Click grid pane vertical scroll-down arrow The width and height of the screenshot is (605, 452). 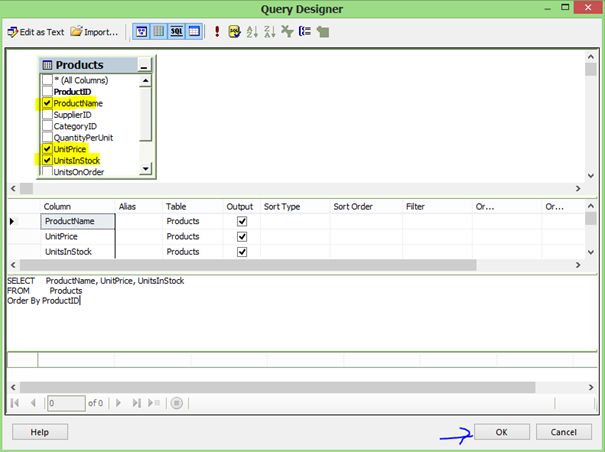pyautogui.click(x=591, y=252)
